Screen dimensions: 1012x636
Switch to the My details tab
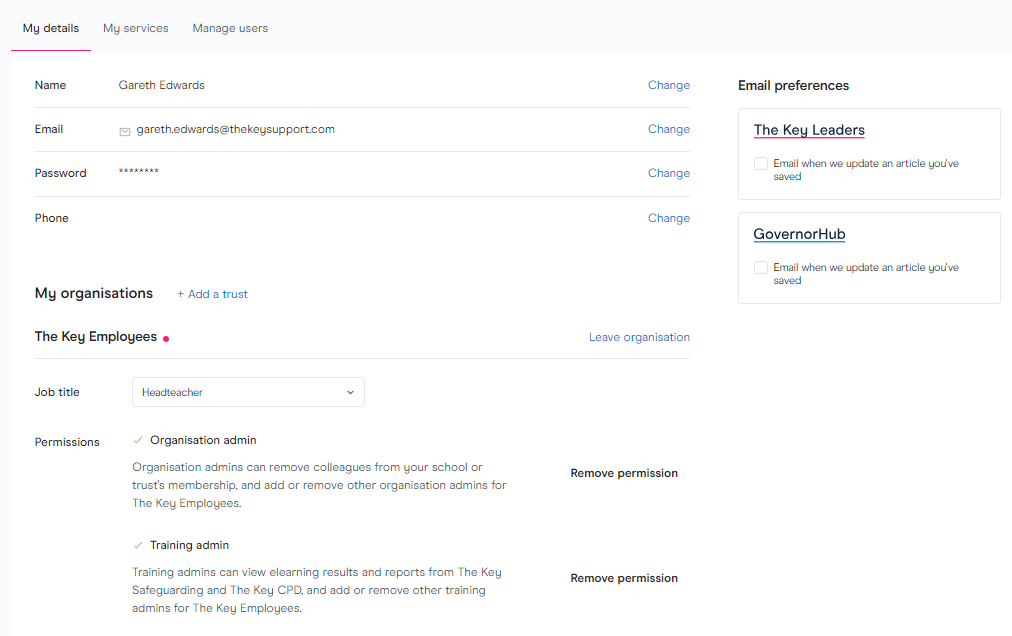pyautogui.click(x=51, y=28)
